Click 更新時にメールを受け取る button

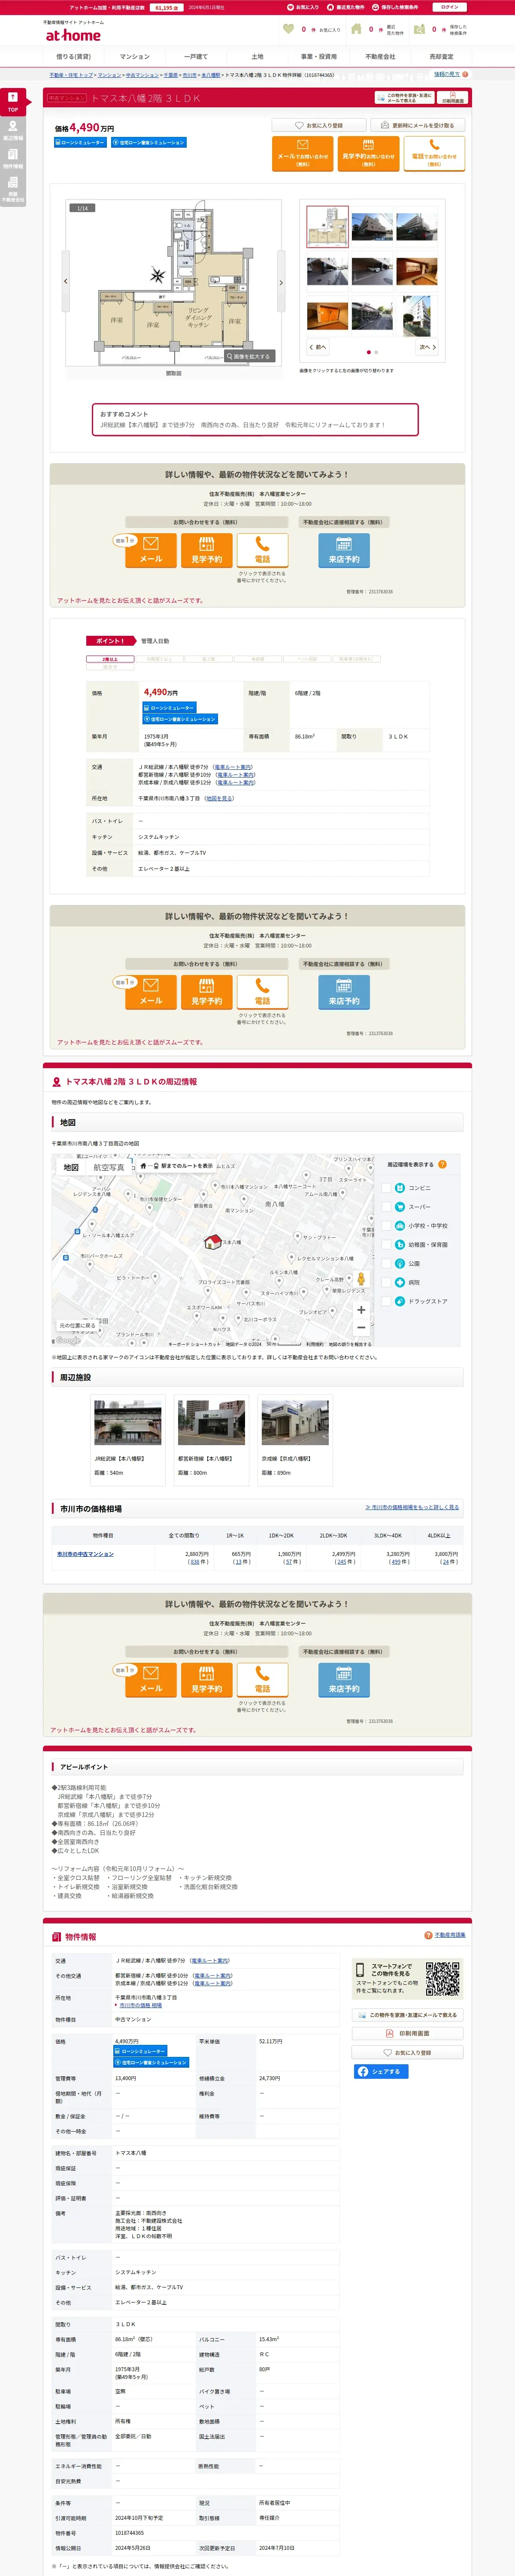(x=418, y=126)
